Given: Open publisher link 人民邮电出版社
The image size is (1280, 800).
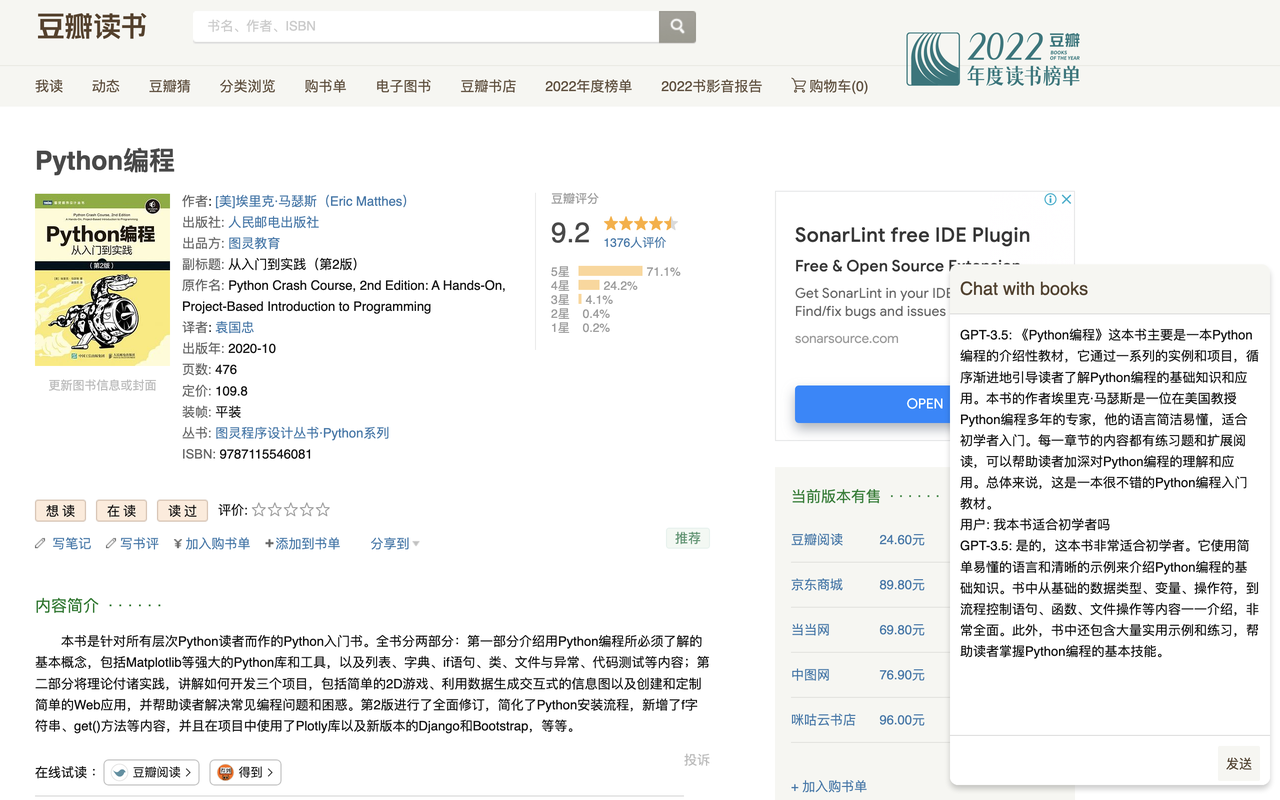Looking at the screenshot, I should [274, 222].
